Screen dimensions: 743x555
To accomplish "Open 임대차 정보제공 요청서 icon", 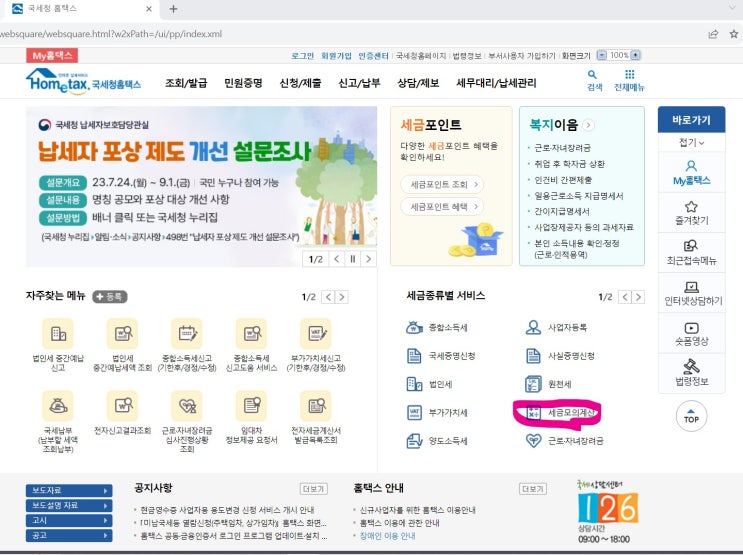I will (x=252, y=406).
